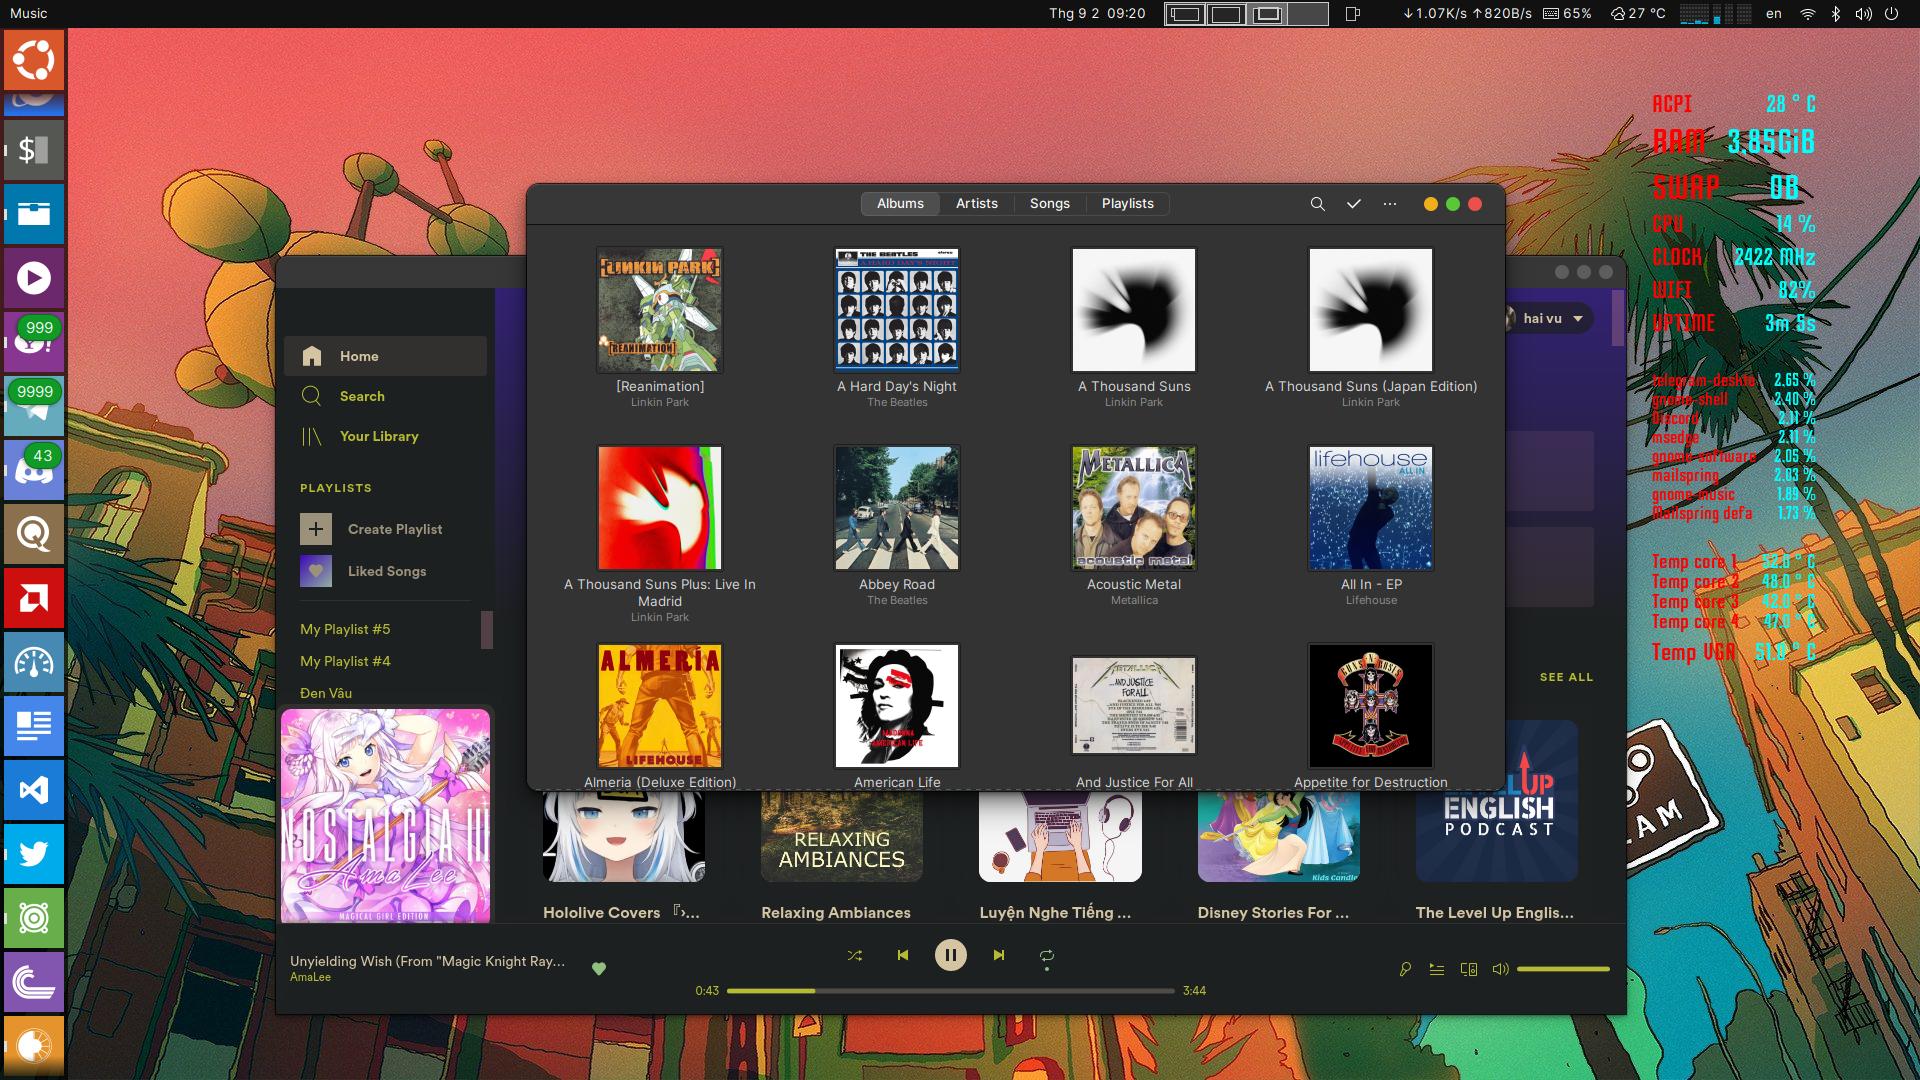
Task: Open the Appetite for Destruction album
Action: (x=1371, y=706)
